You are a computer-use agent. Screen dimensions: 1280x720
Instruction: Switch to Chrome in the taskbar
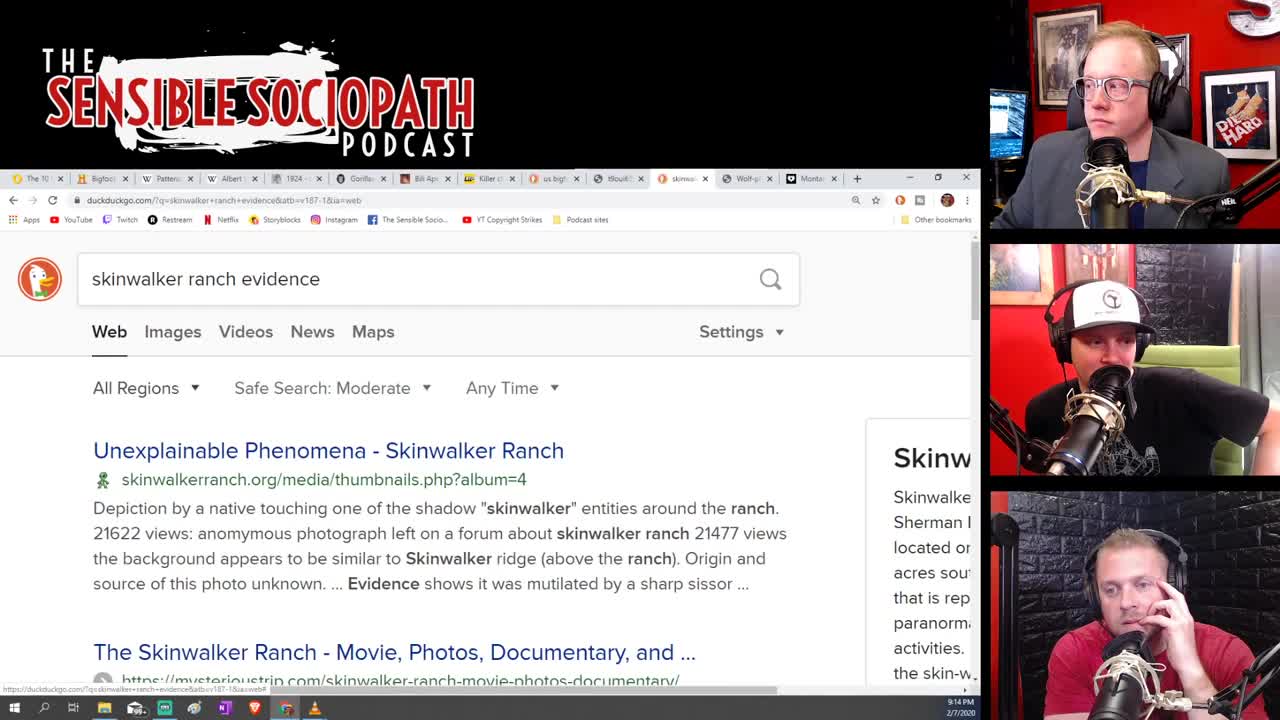(x=286, y=708)
